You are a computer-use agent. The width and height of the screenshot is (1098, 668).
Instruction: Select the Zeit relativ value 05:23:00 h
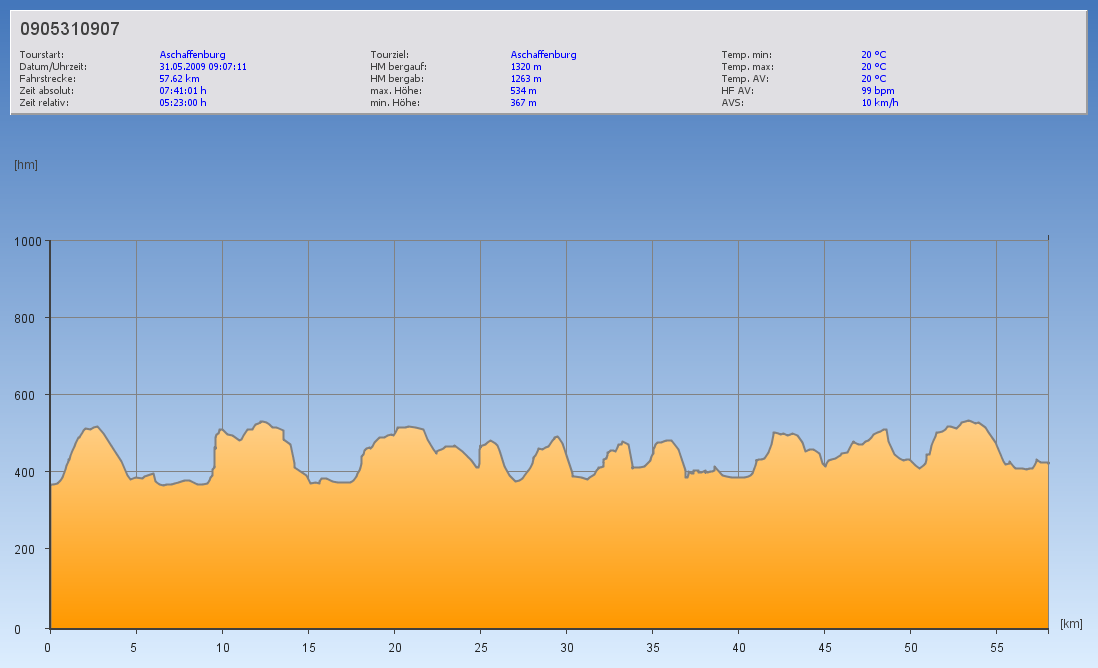183,102
